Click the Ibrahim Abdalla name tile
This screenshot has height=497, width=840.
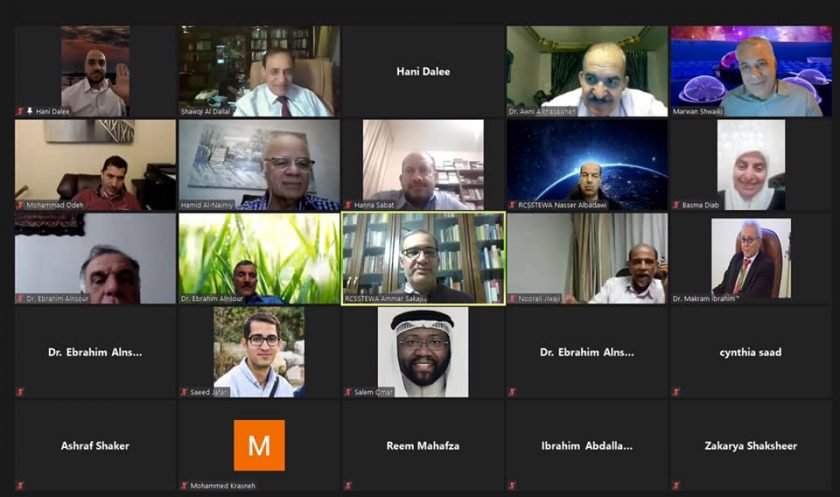click(587, 446)
